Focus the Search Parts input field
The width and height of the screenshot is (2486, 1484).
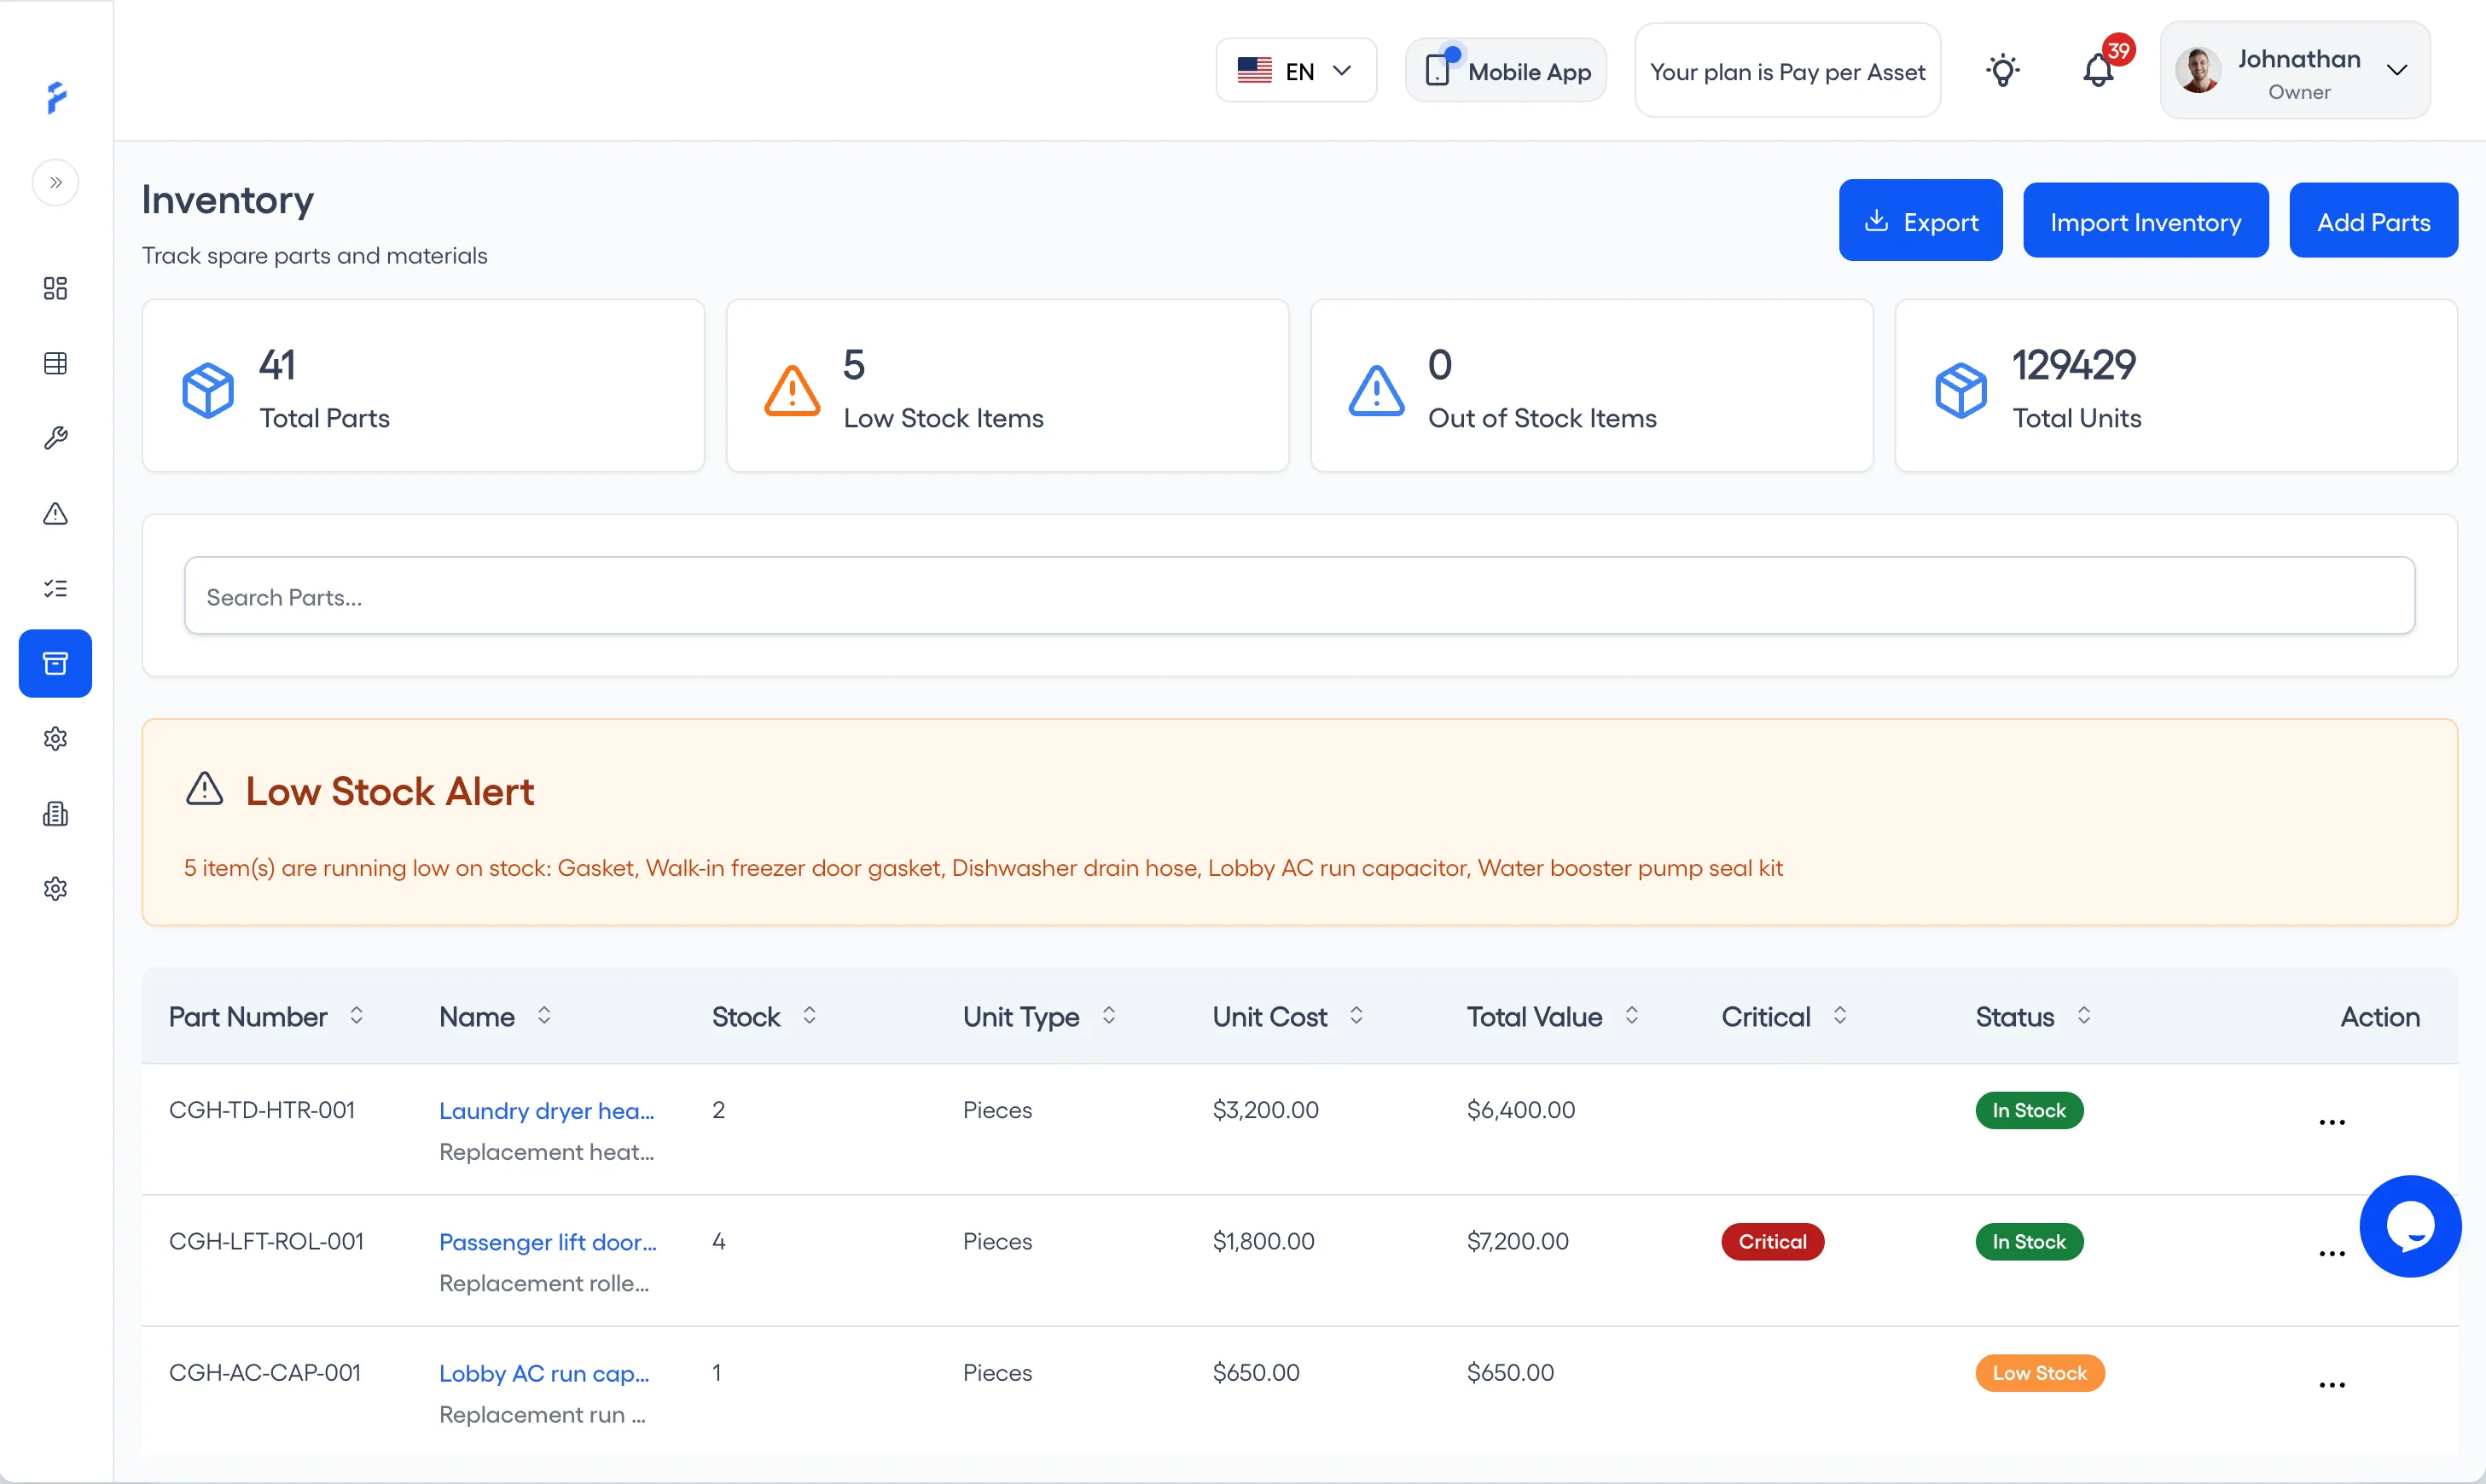1300,596
